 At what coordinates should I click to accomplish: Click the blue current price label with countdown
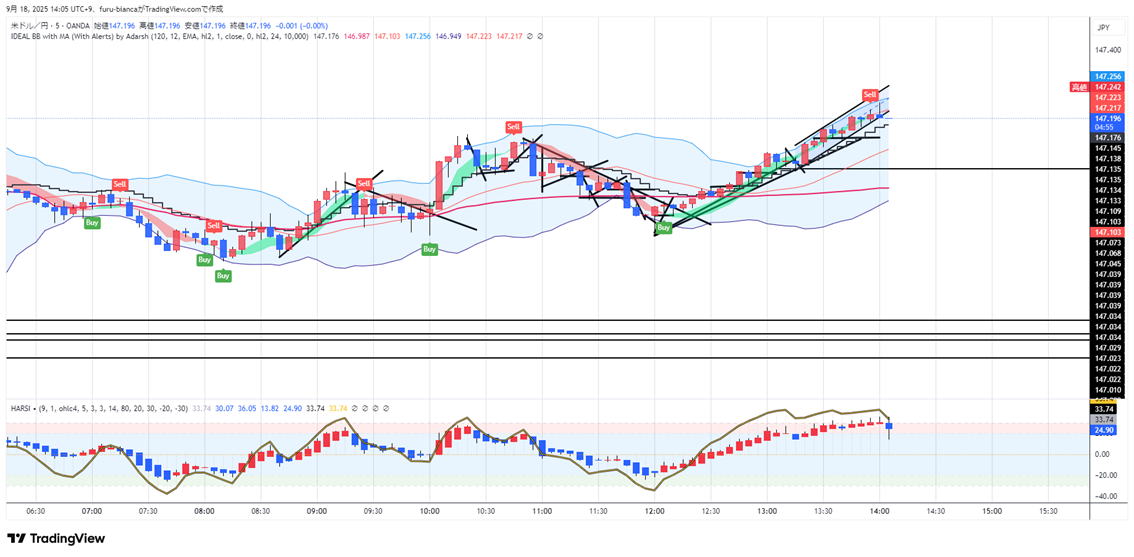(1106, 122)
